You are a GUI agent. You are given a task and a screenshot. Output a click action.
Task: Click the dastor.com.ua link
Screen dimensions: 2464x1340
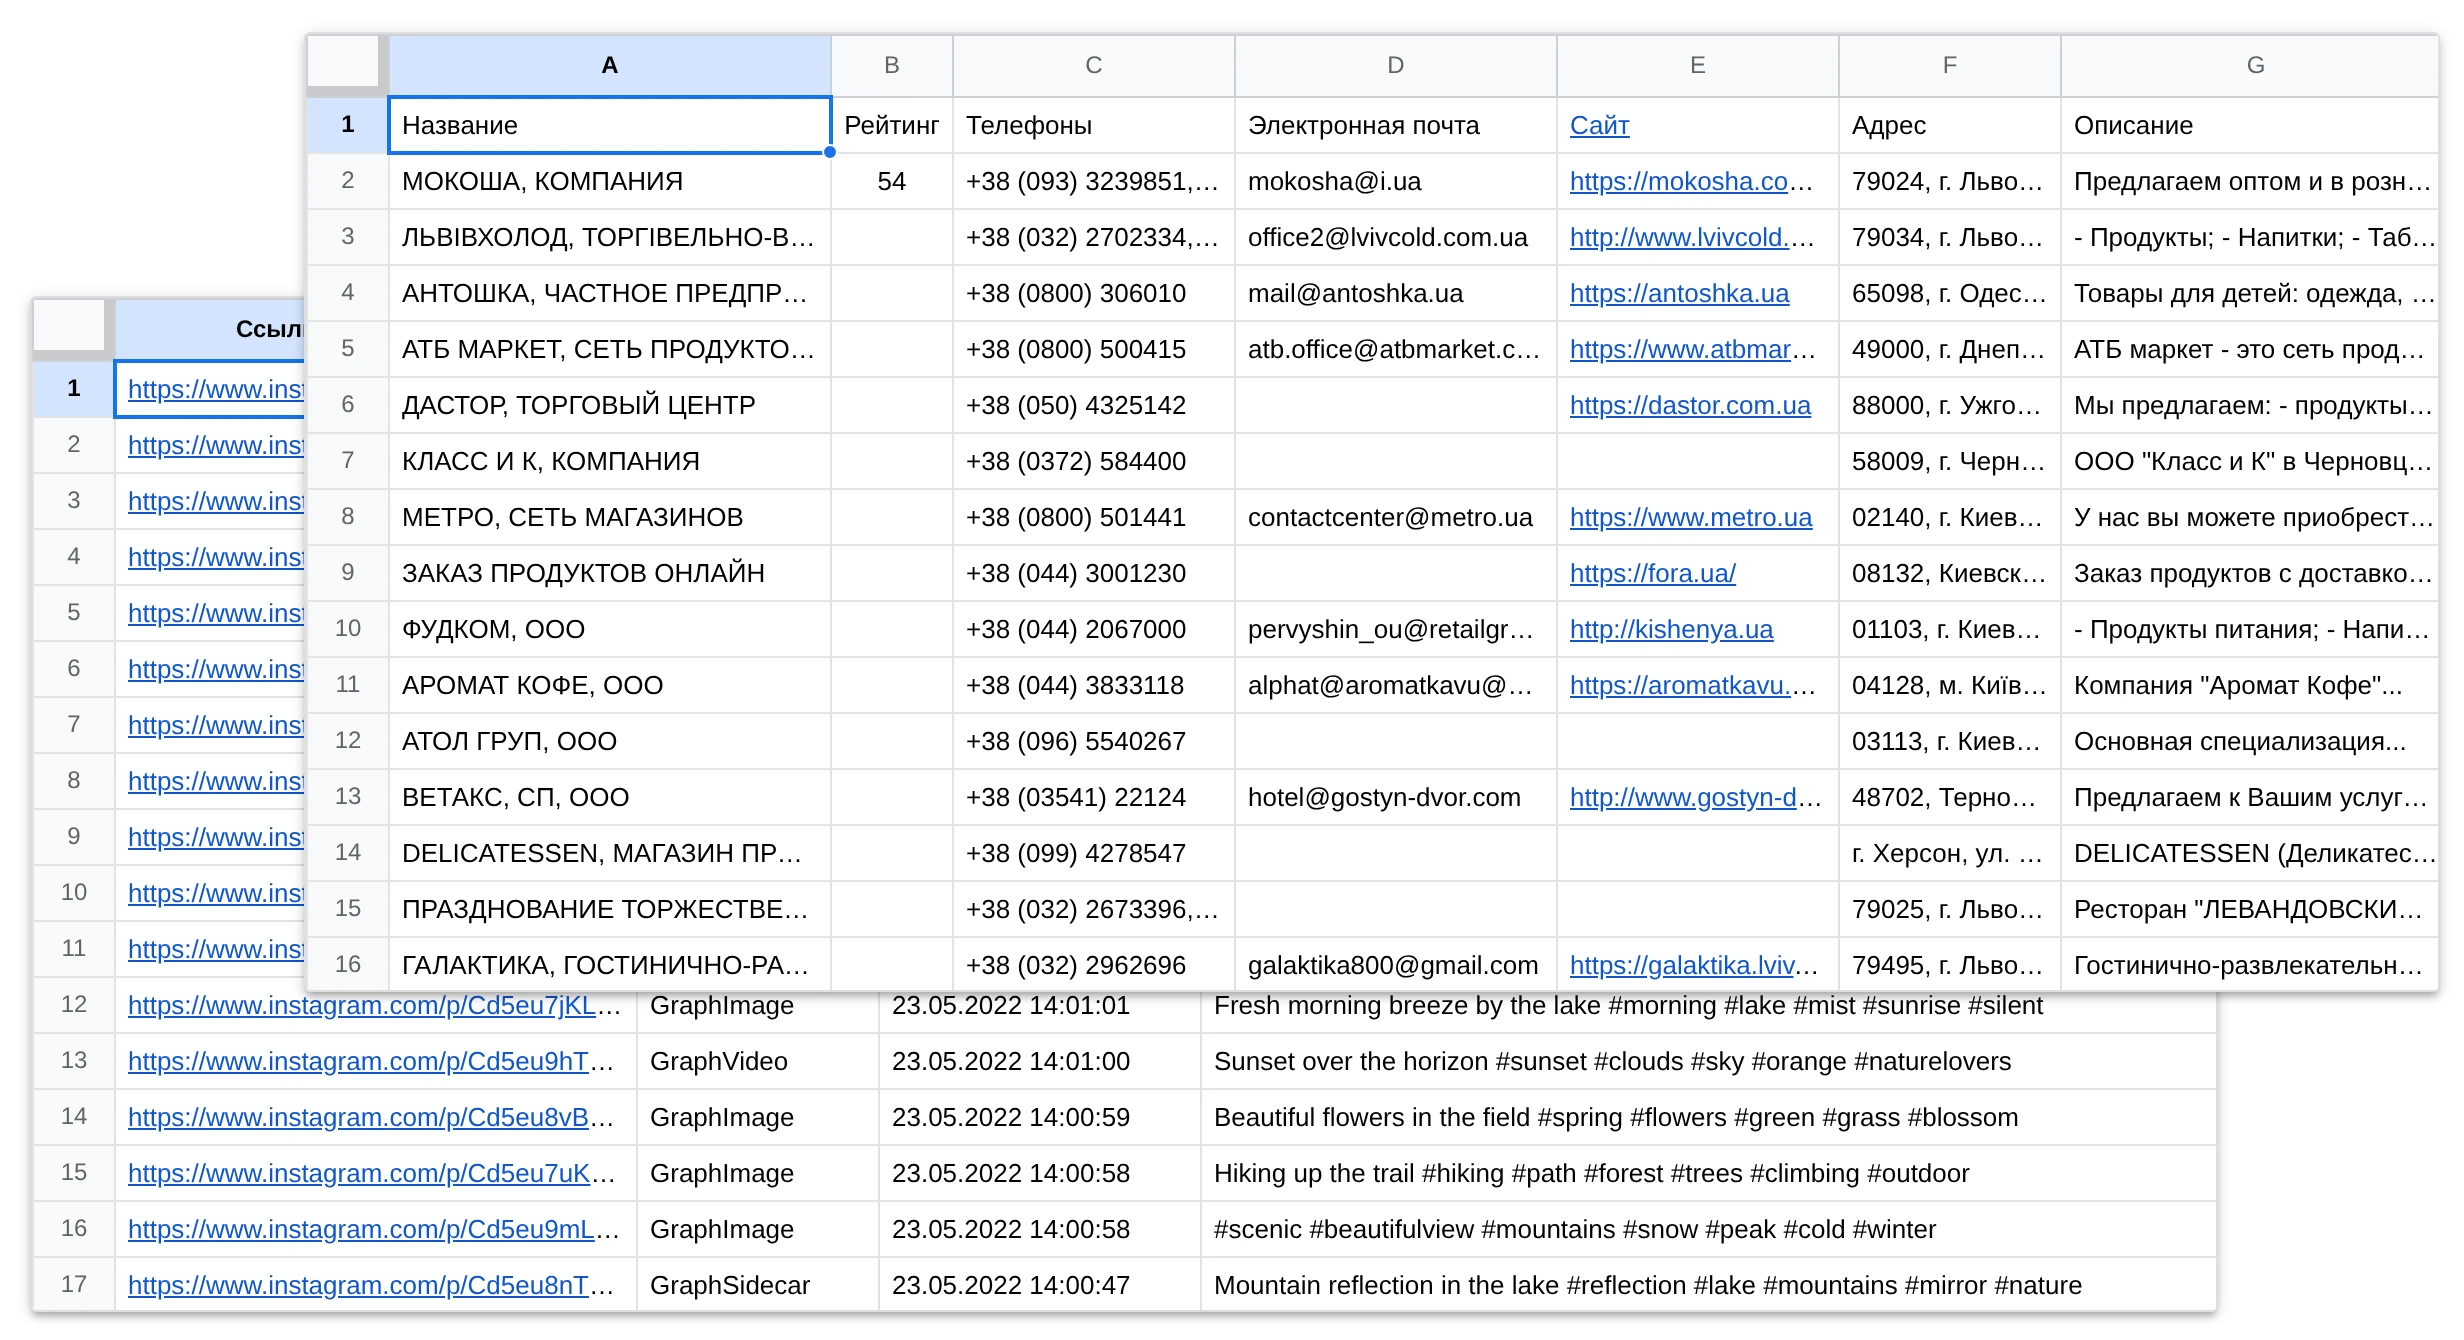click(1690, 405)
